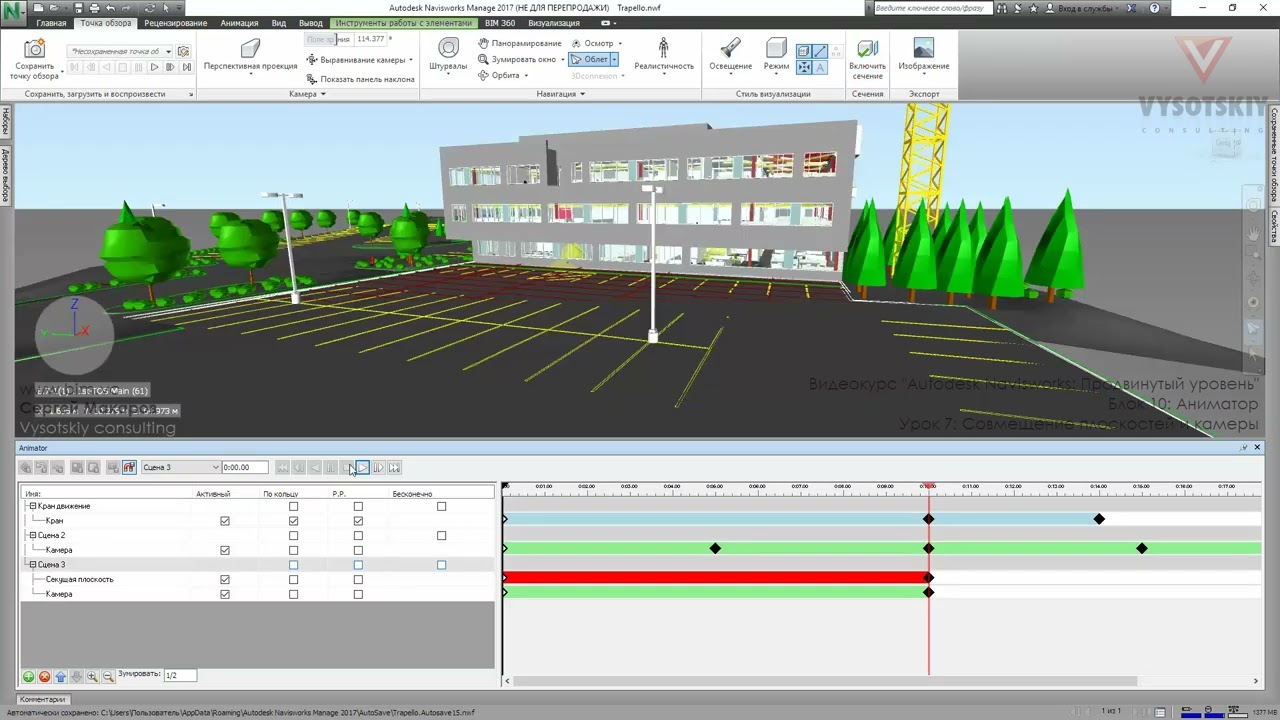This screenshot has height=720, width=1280.
Task: Click the first middle keyframe on Сцена 2 Камера track
Action: (715, 548)
